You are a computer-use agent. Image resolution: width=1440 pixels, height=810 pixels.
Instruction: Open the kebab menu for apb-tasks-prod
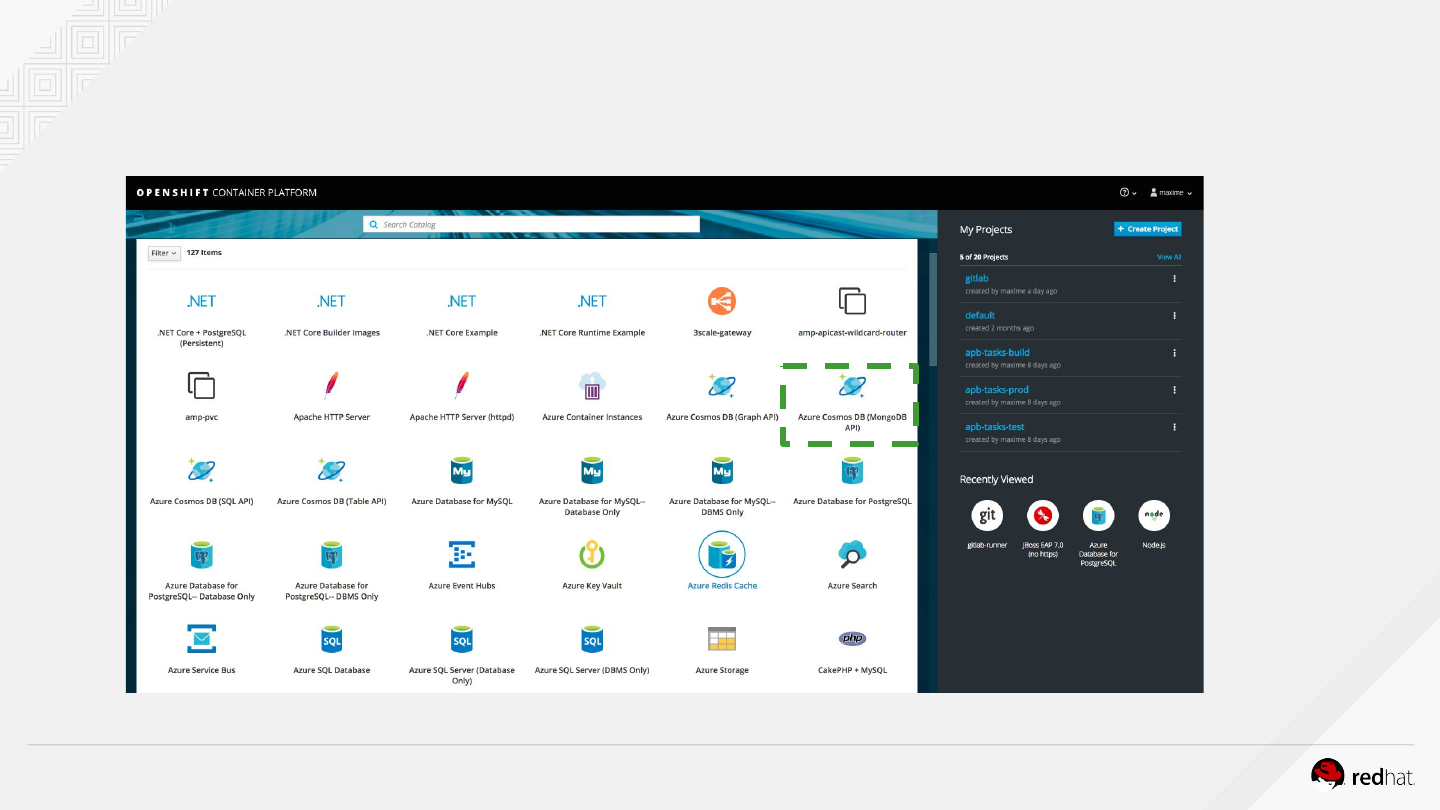point(1174,390)
